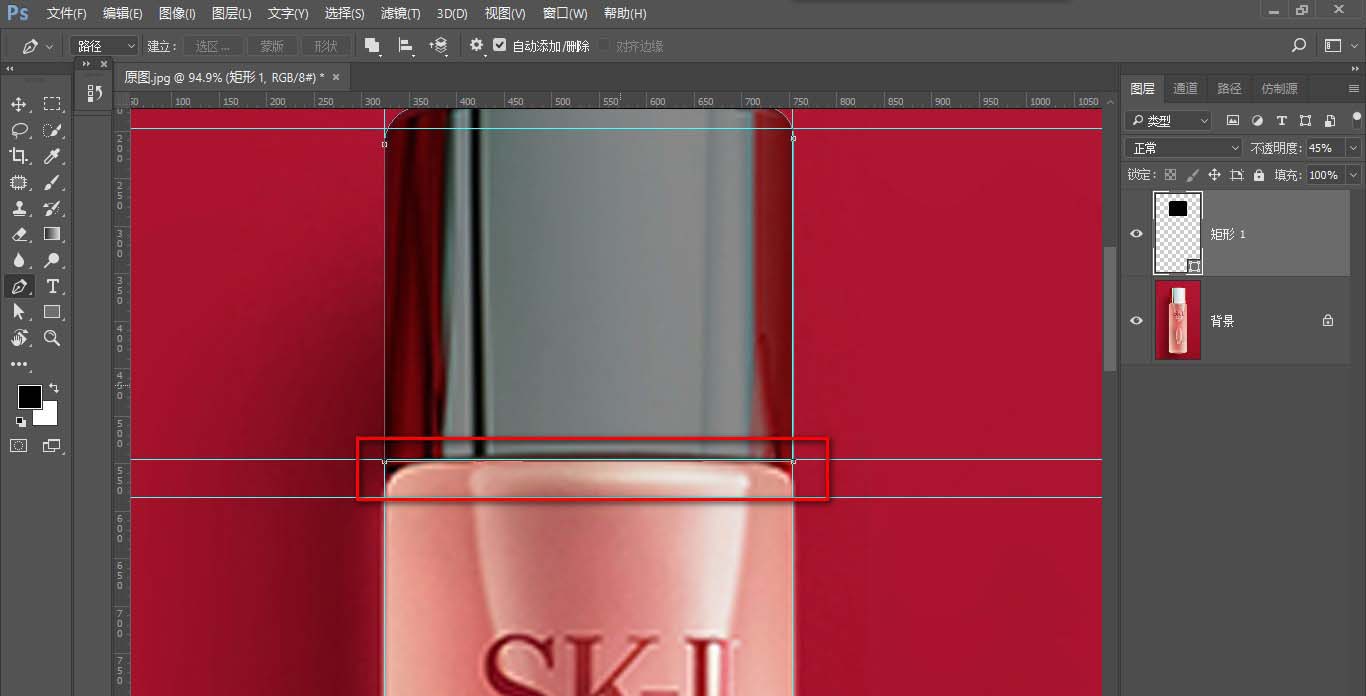Open the History panel icon
This screenshot has width=1366, height=696.
[93, 93]
